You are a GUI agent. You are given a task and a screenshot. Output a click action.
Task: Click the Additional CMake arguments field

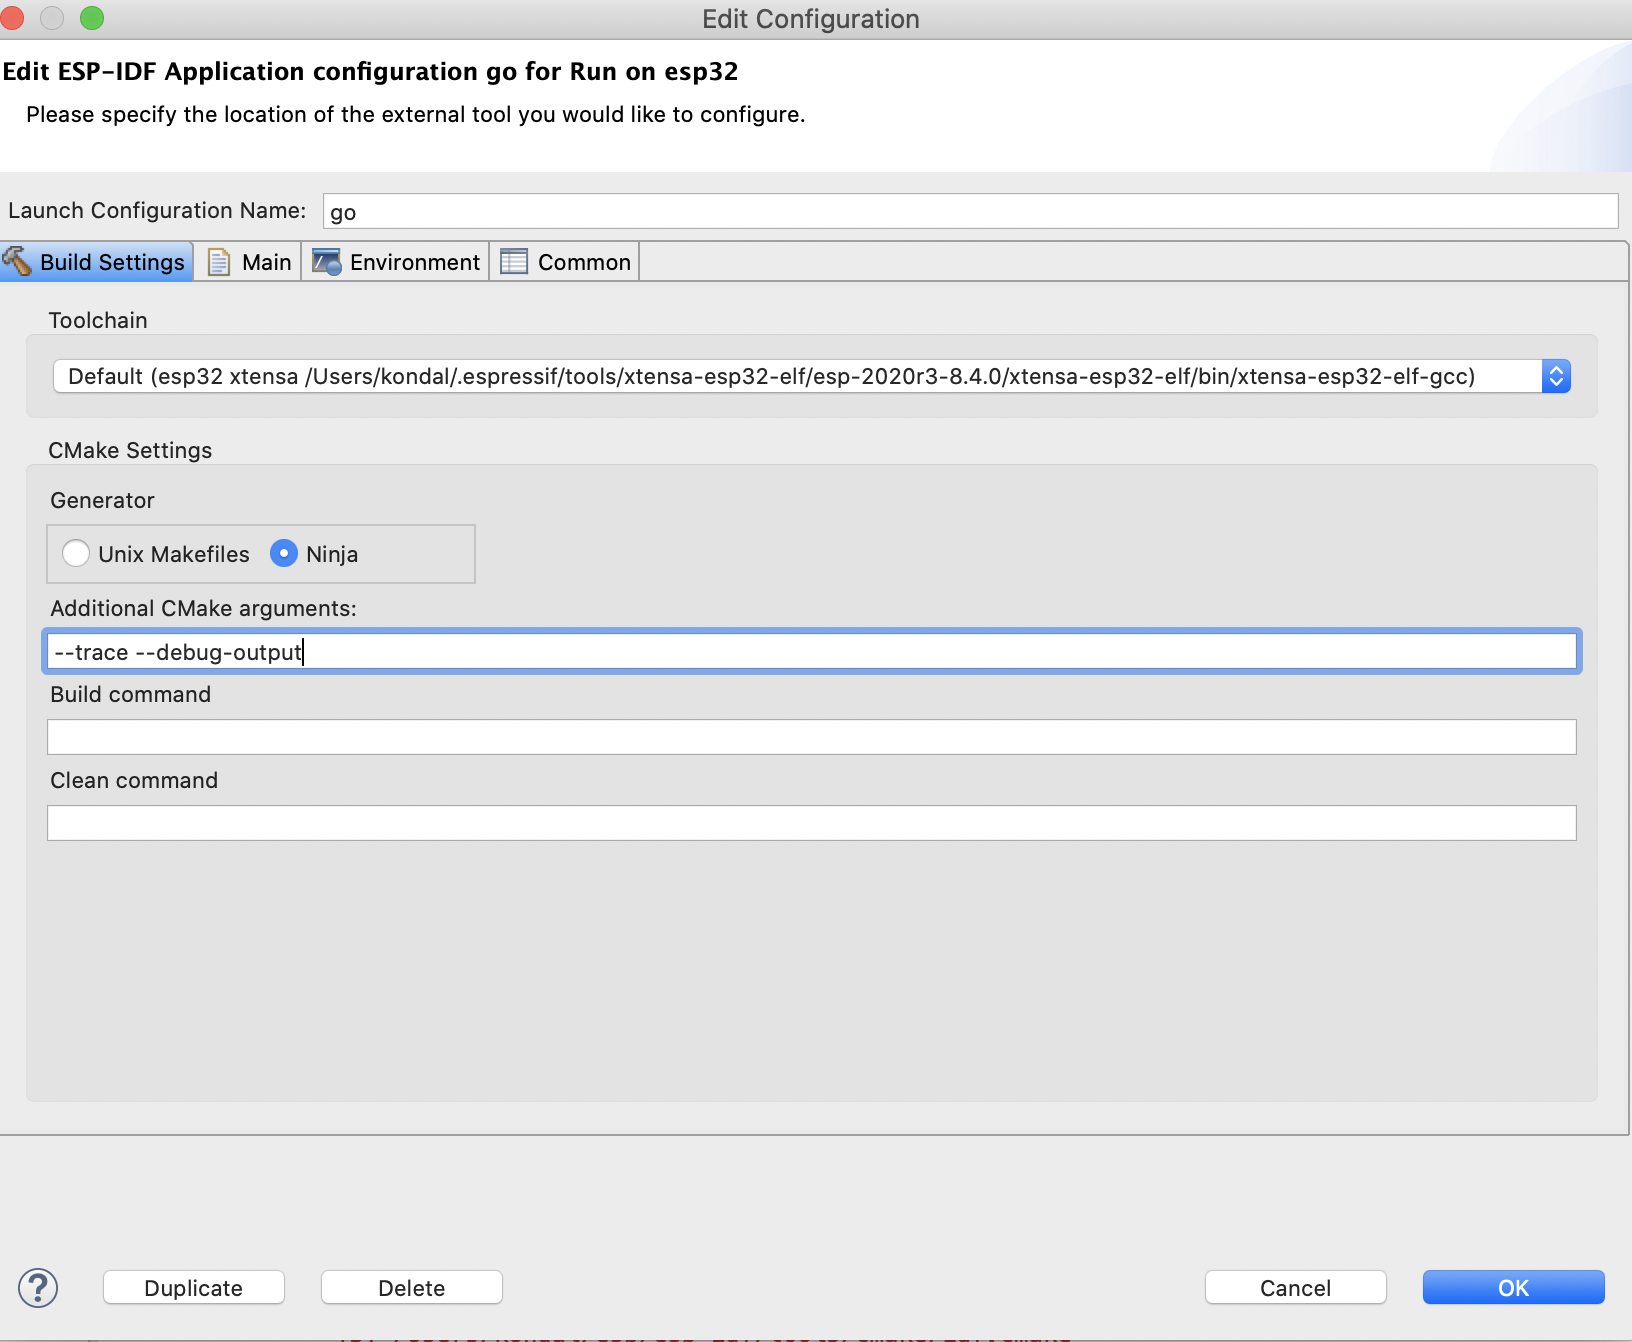point(810,651)
